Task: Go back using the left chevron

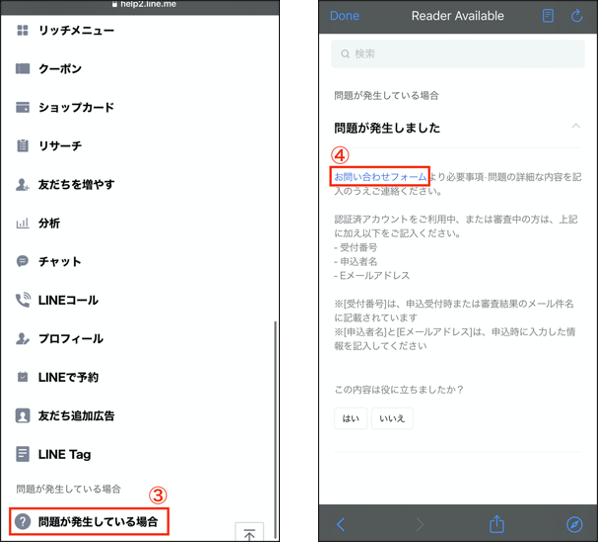Action: (x=341, y=524)
